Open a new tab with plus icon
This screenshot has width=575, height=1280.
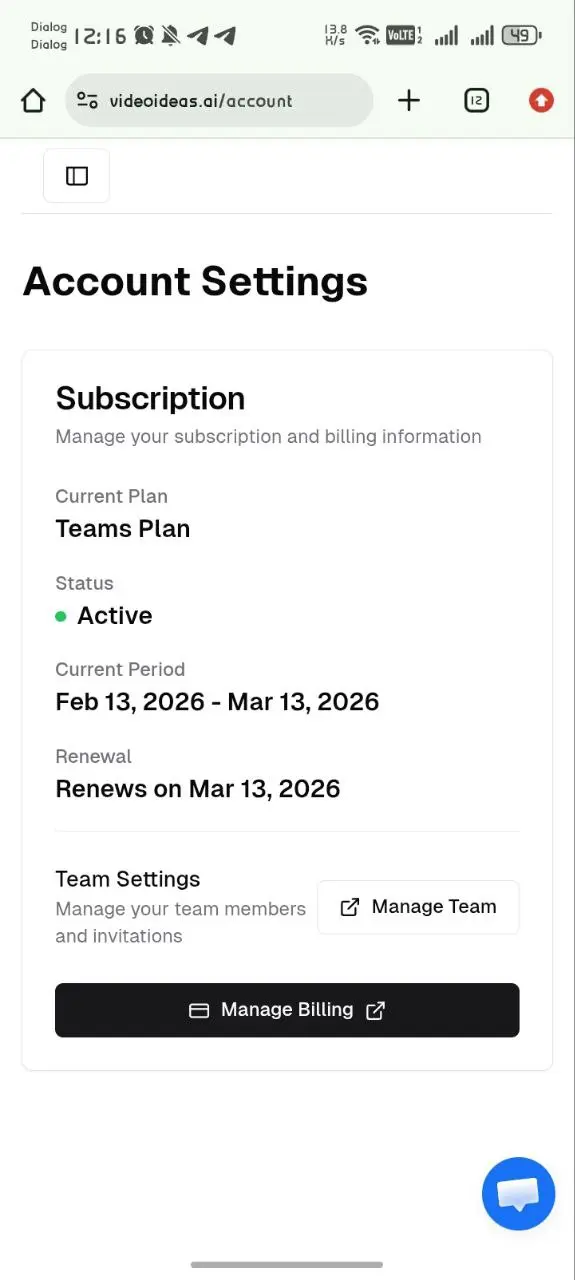pyautogui.click(x=409, y=100)
